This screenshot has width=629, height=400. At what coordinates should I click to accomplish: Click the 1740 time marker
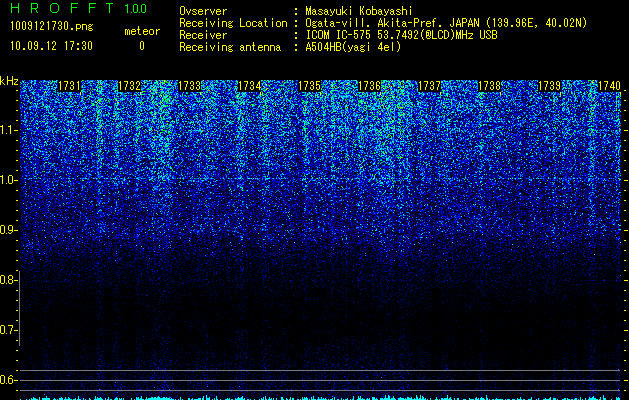click(609, 86)
